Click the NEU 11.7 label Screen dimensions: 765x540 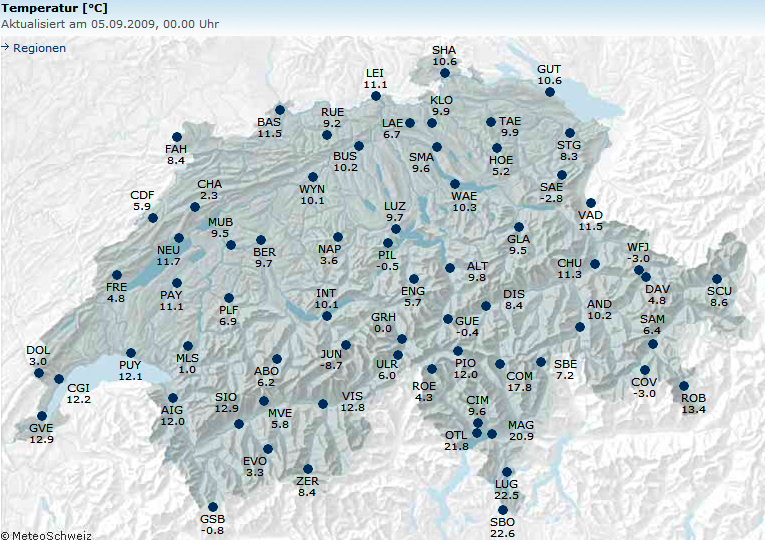click(x=168, y=256)
